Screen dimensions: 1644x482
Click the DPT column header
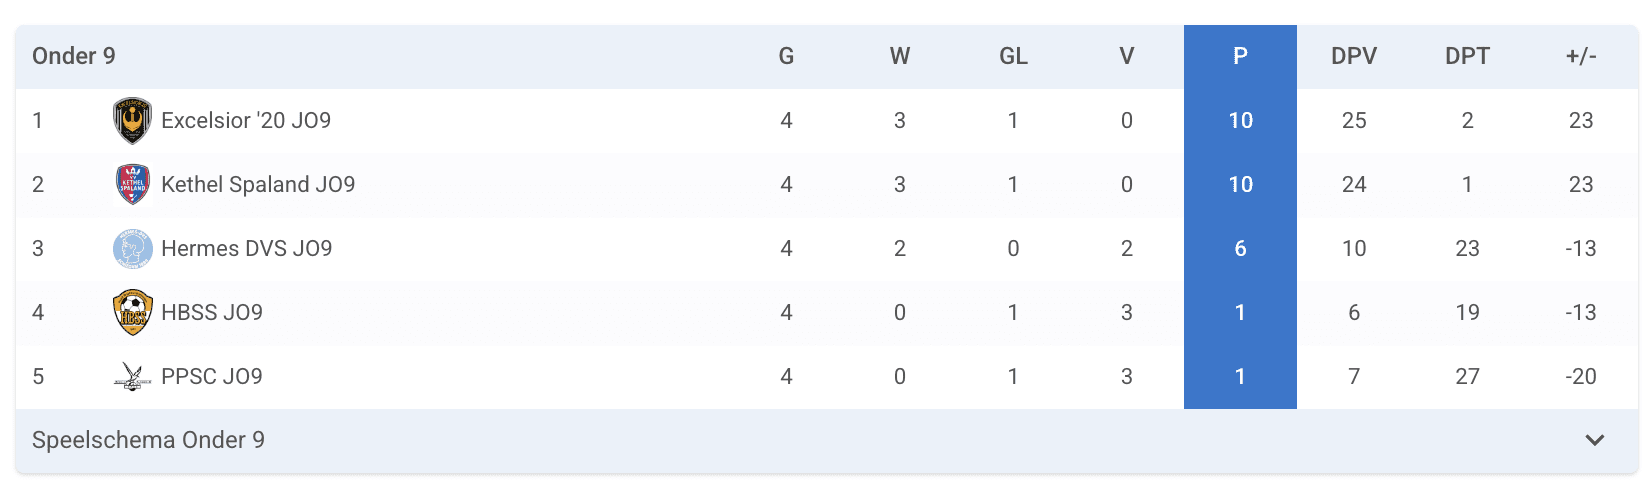(x=1467, y=56)
